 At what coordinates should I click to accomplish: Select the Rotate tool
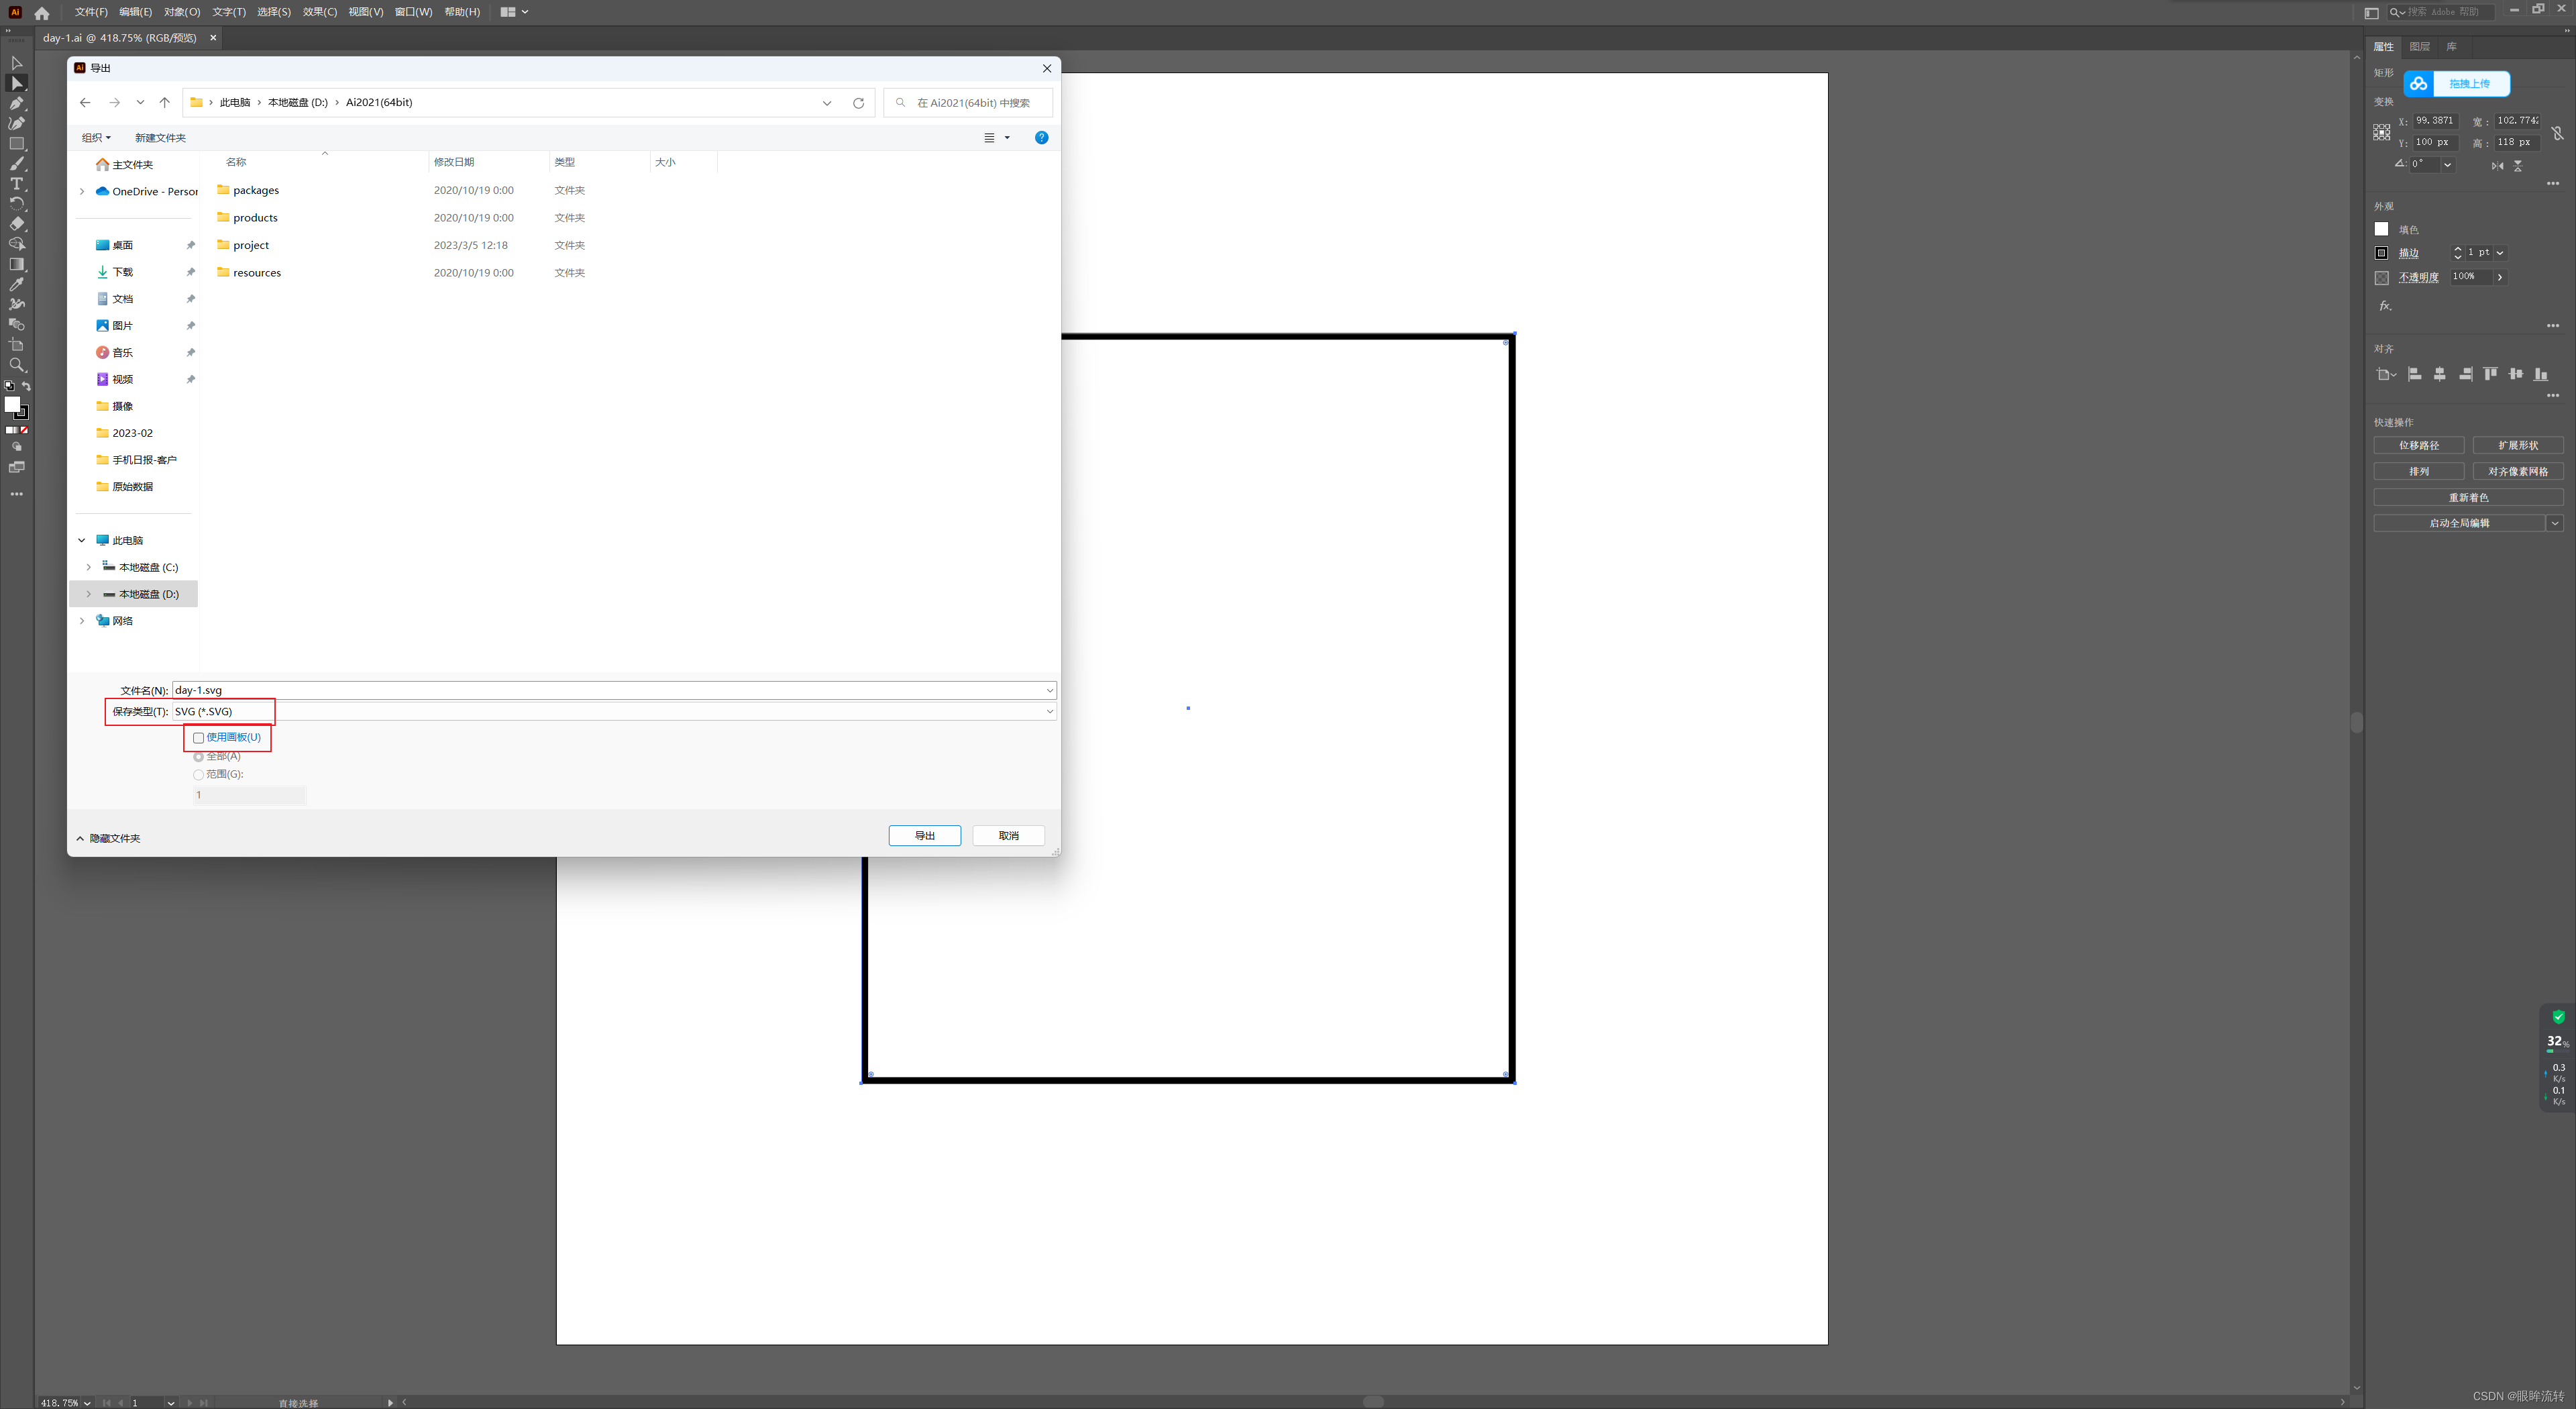17,203
